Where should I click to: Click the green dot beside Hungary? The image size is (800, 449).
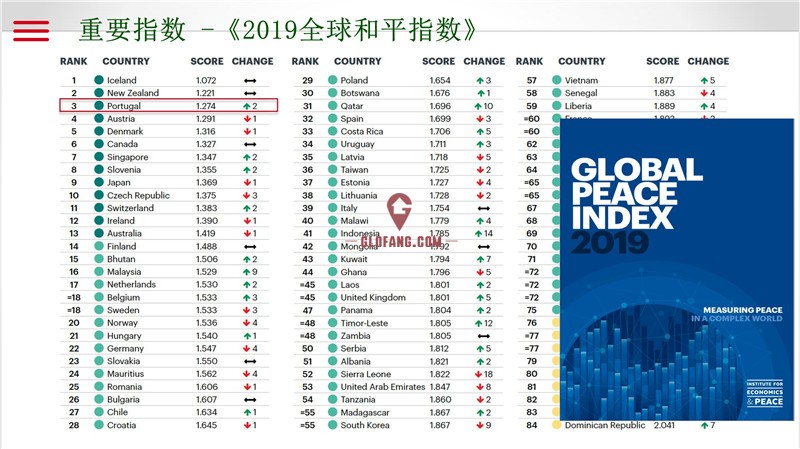tap(99, 336)
